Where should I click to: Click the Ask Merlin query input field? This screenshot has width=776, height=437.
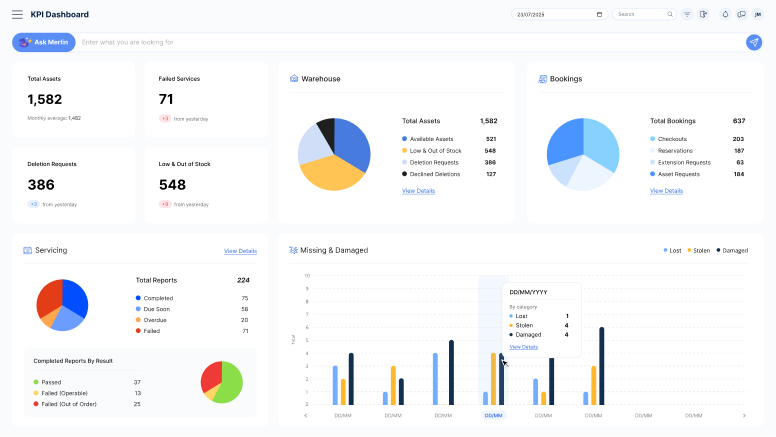(400, 42)
